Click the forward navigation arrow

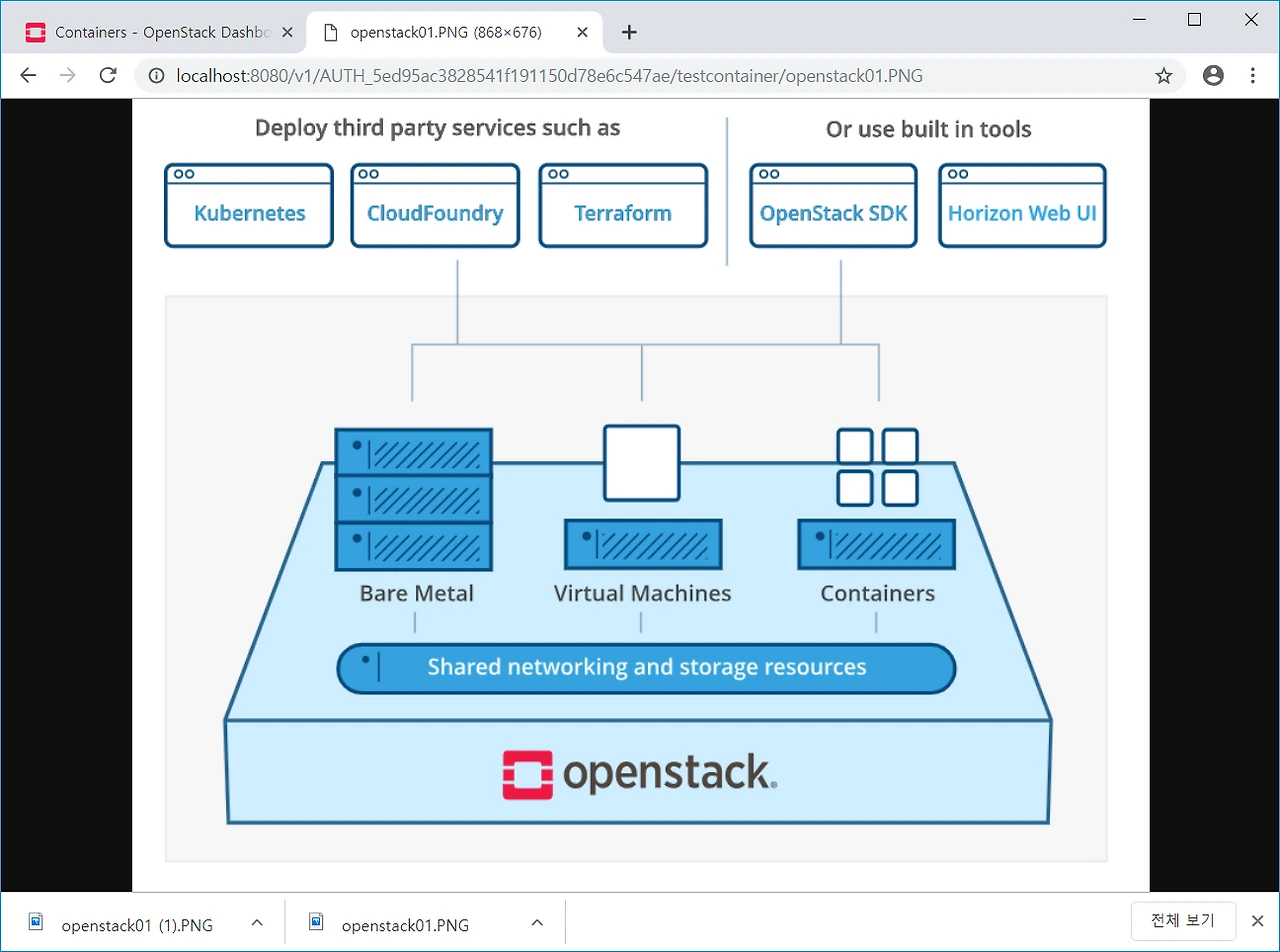click(x=68, y=76)
